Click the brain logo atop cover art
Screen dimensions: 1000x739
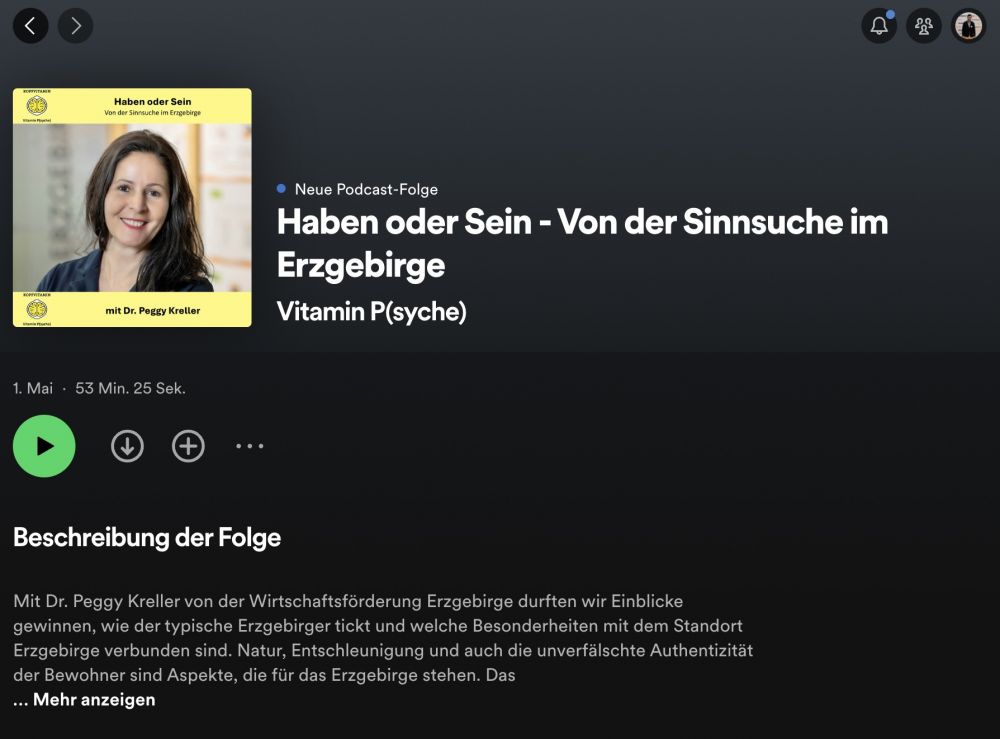37,105
